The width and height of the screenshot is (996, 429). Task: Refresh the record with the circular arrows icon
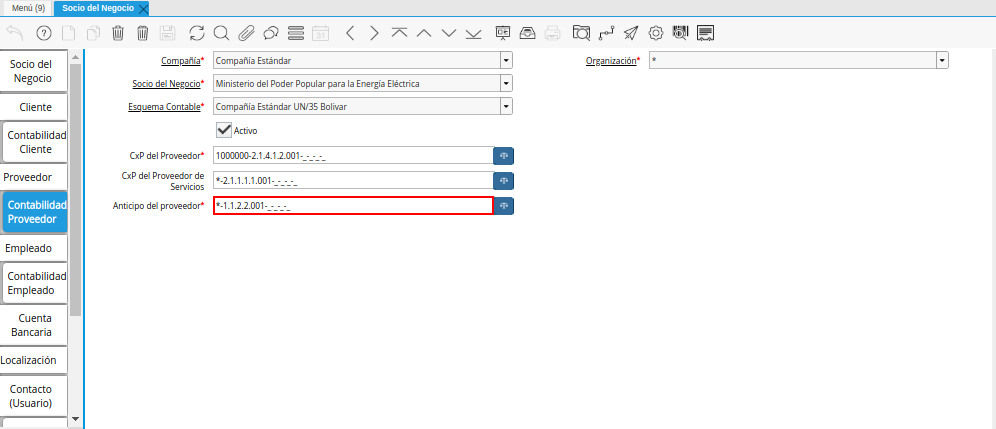click(197, 33)
